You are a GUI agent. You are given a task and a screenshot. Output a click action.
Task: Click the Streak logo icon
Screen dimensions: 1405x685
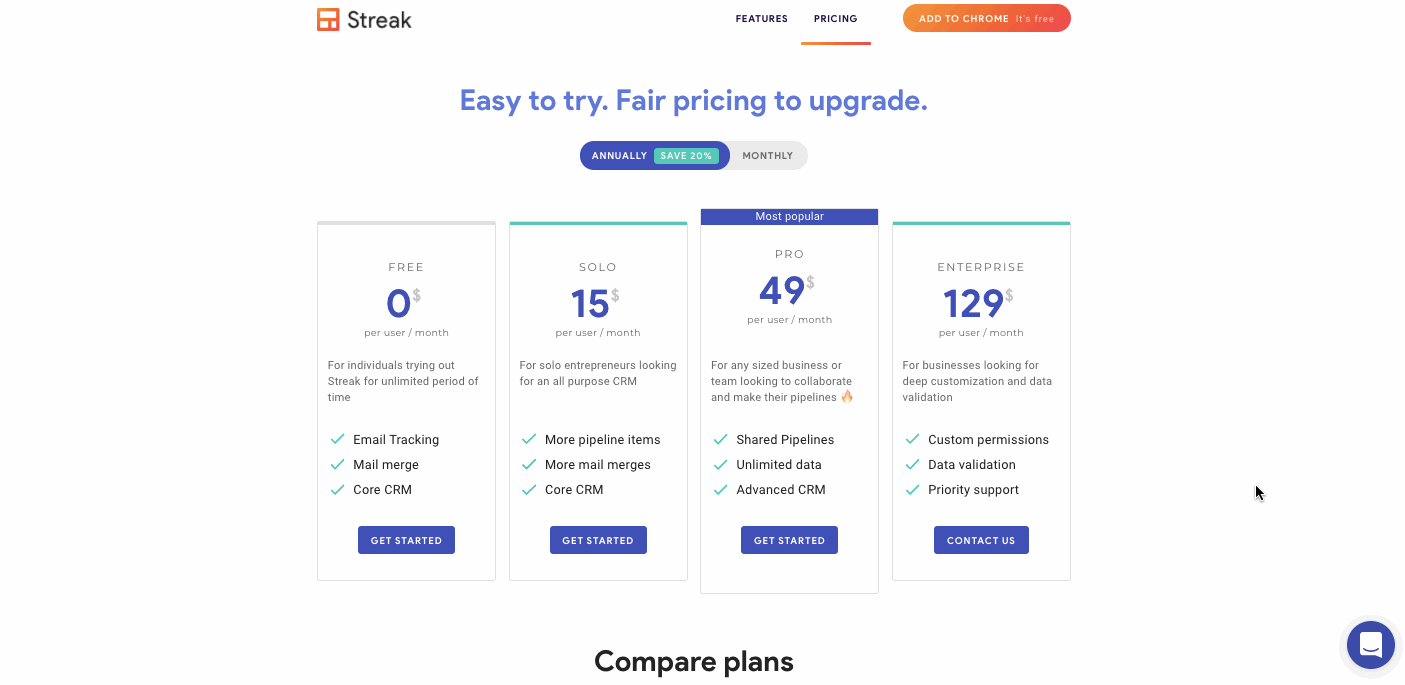click(x=328, y=19)
